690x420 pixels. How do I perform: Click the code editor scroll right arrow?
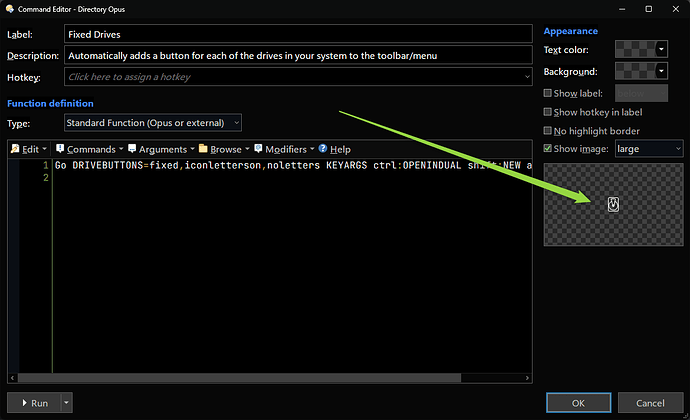pos(527,378)
